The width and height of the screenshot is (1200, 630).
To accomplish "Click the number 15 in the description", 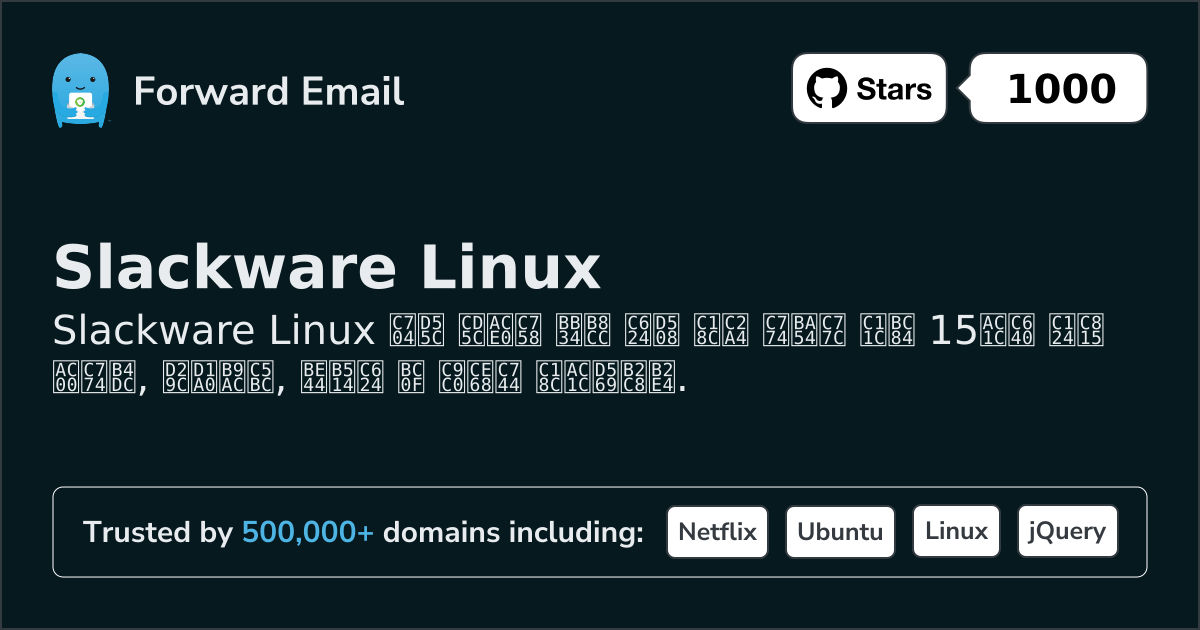I will coord(954,328).
